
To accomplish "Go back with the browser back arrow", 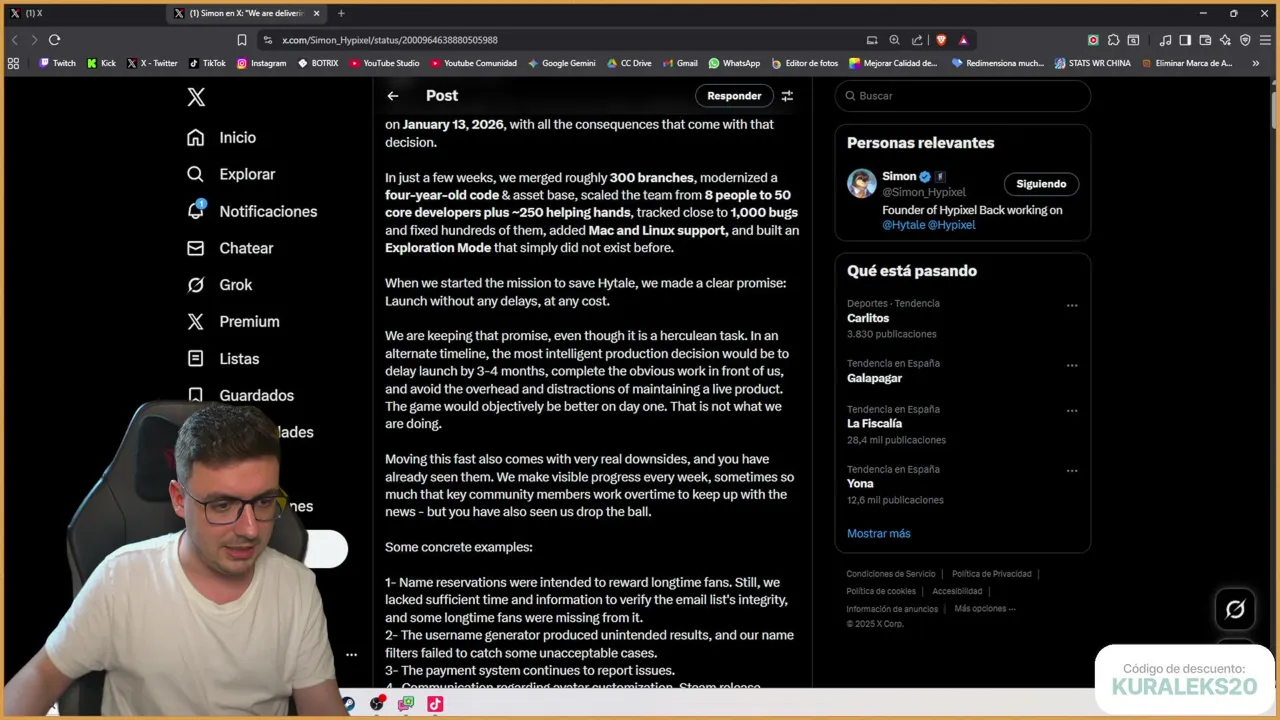I will pos(14,40).
